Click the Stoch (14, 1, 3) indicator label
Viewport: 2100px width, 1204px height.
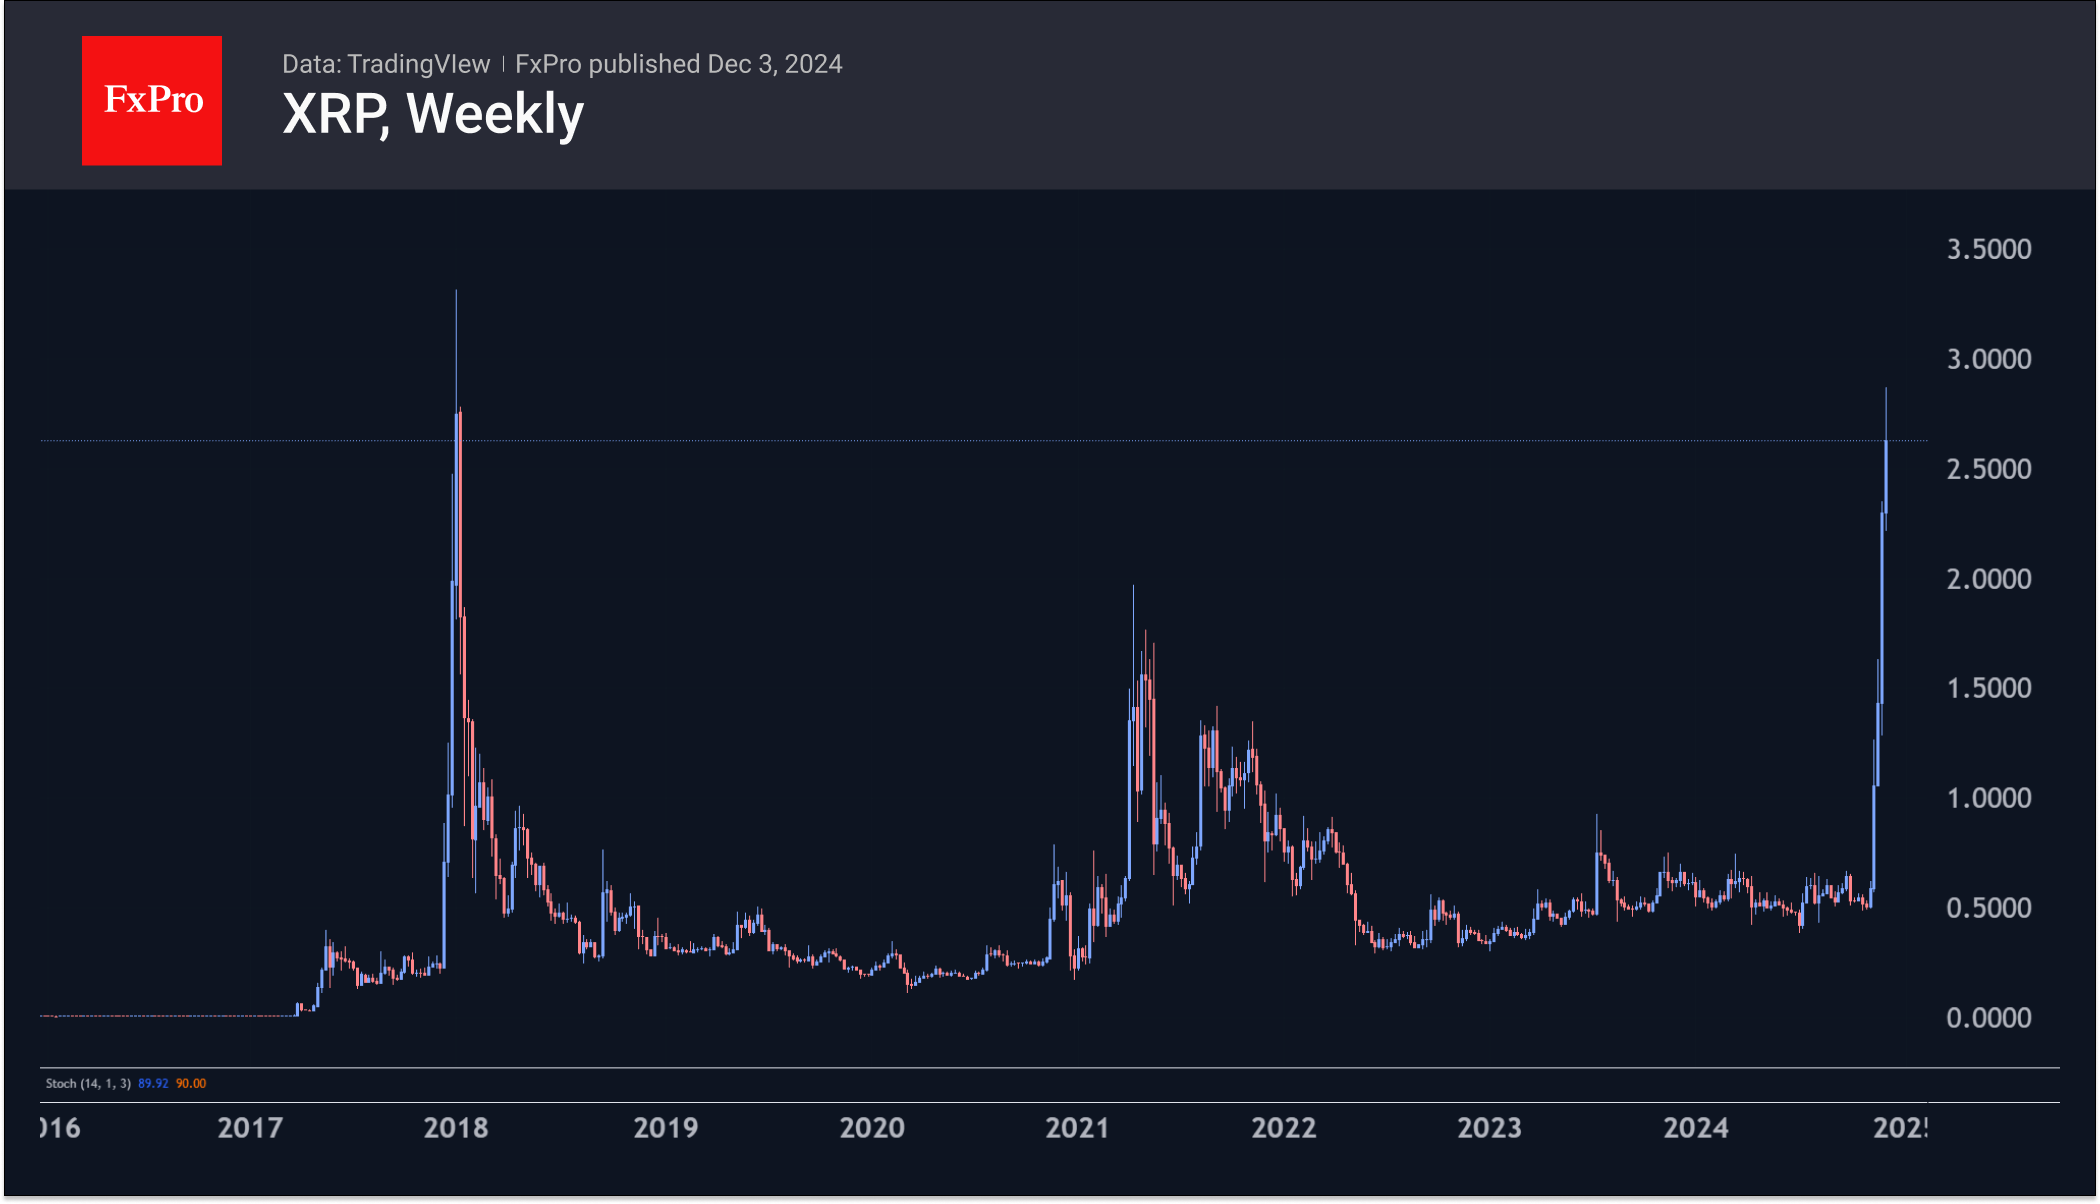[88, 1083]
